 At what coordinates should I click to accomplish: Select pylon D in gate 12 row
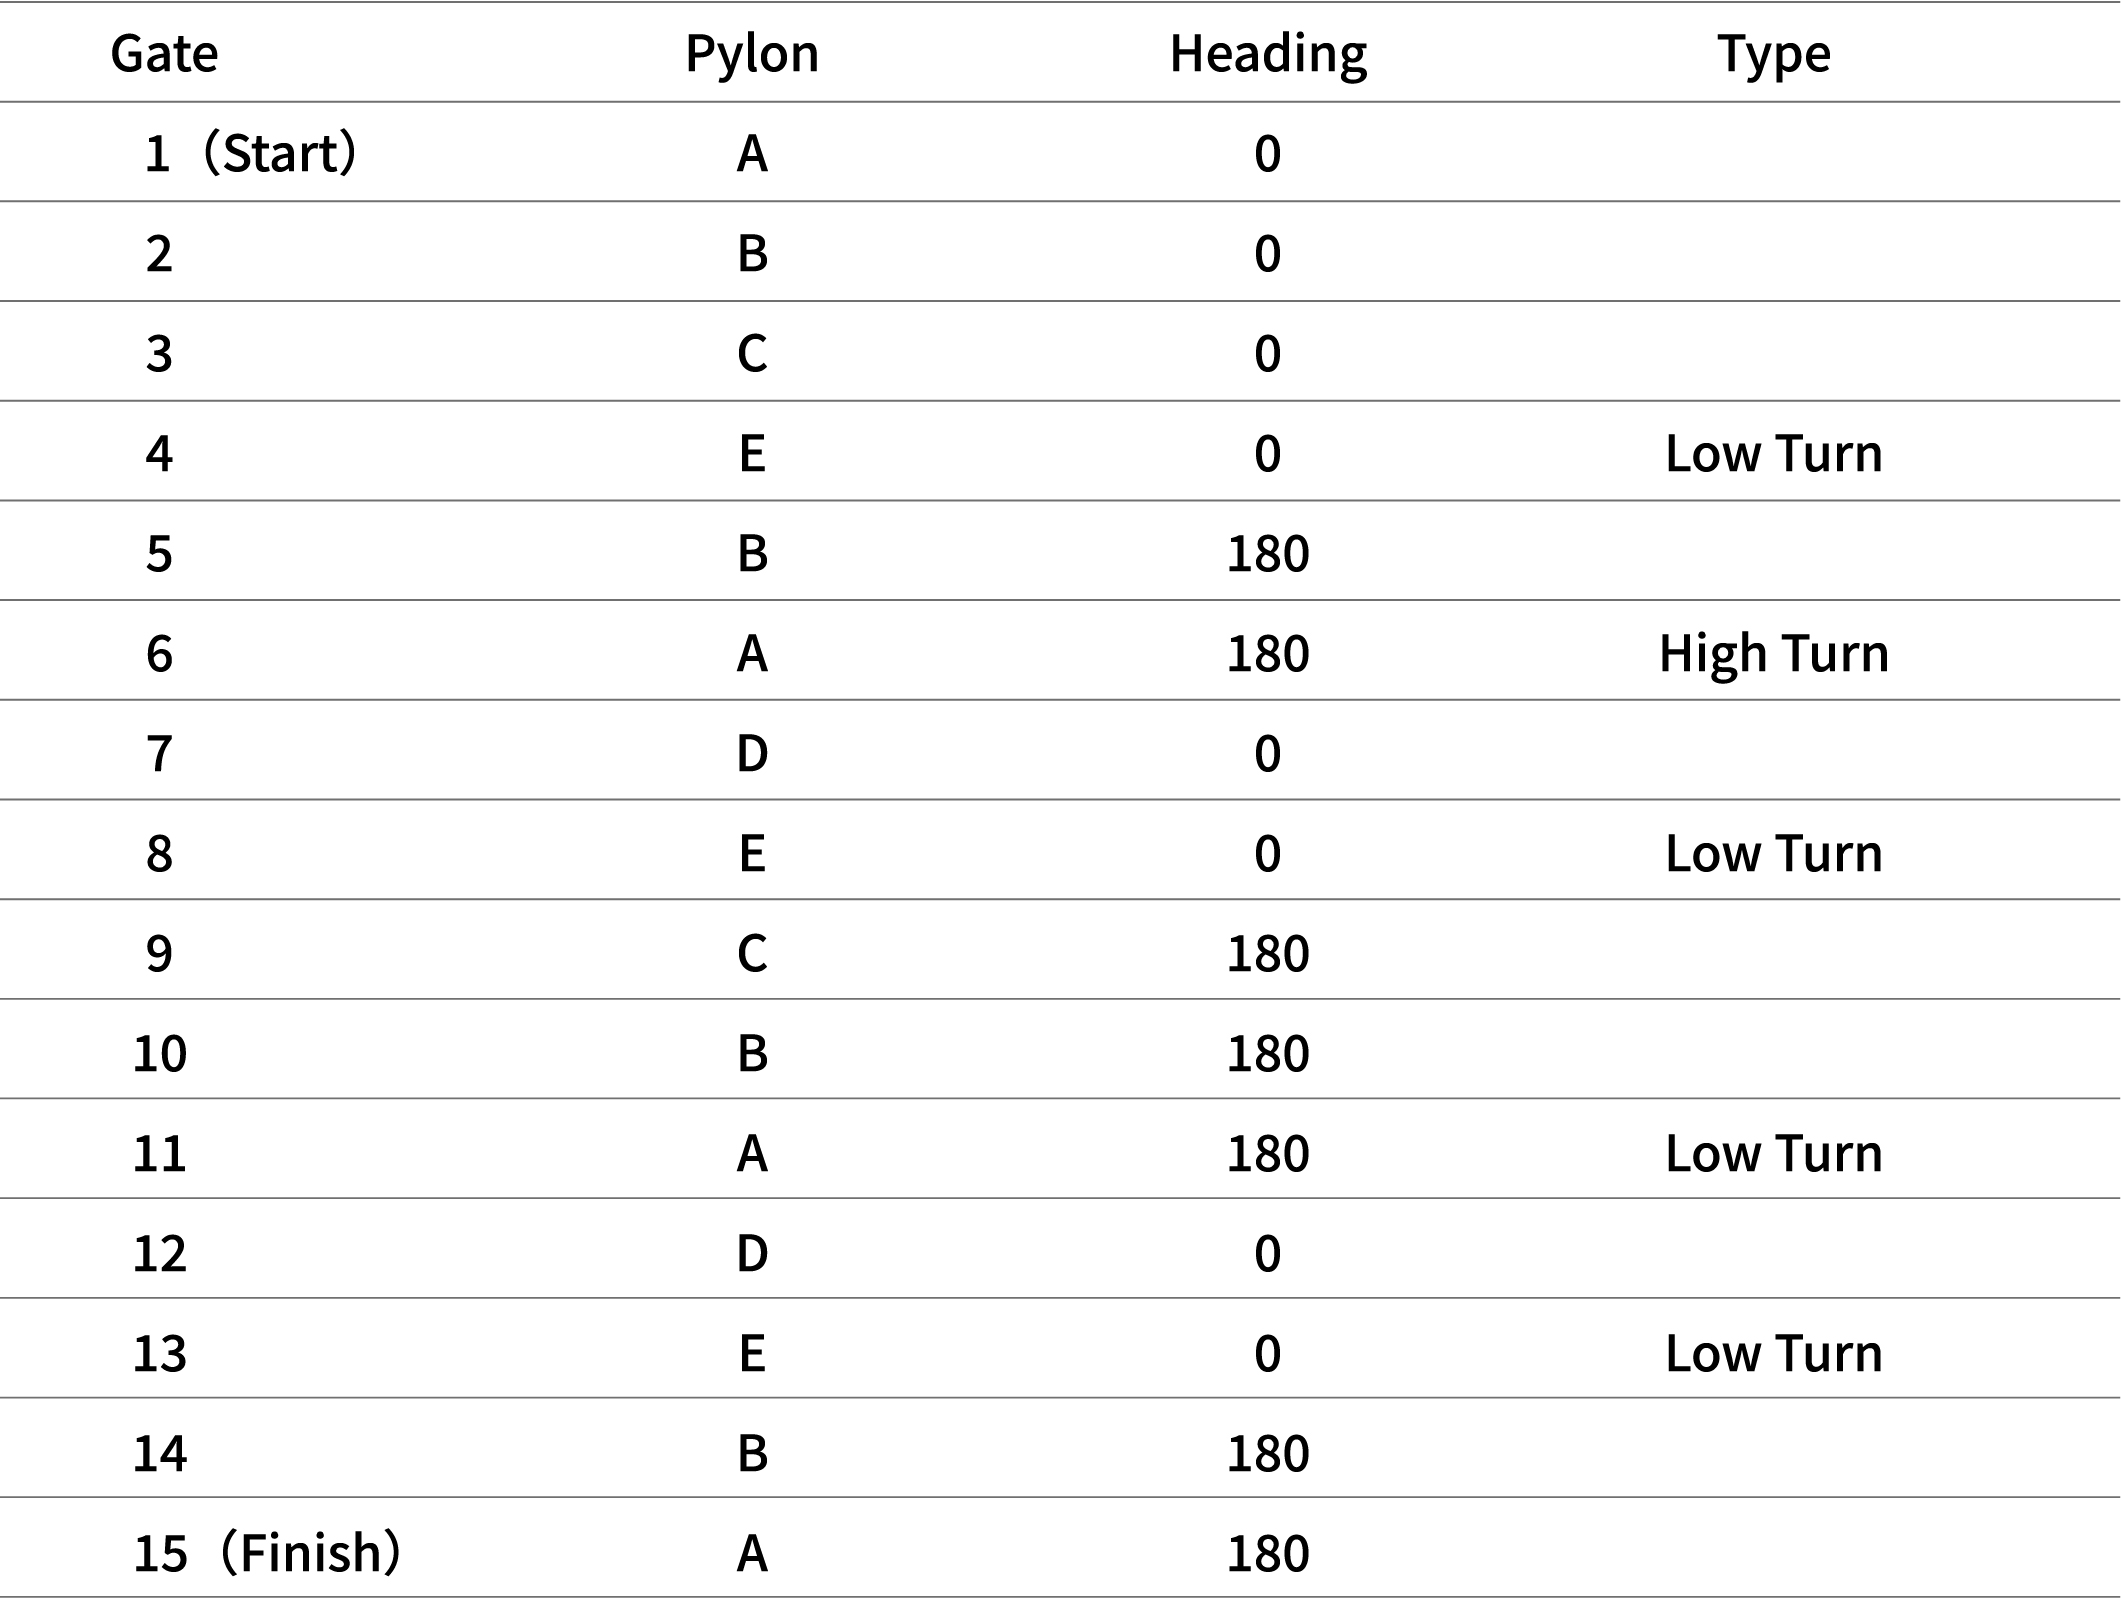coord(752,1253)
